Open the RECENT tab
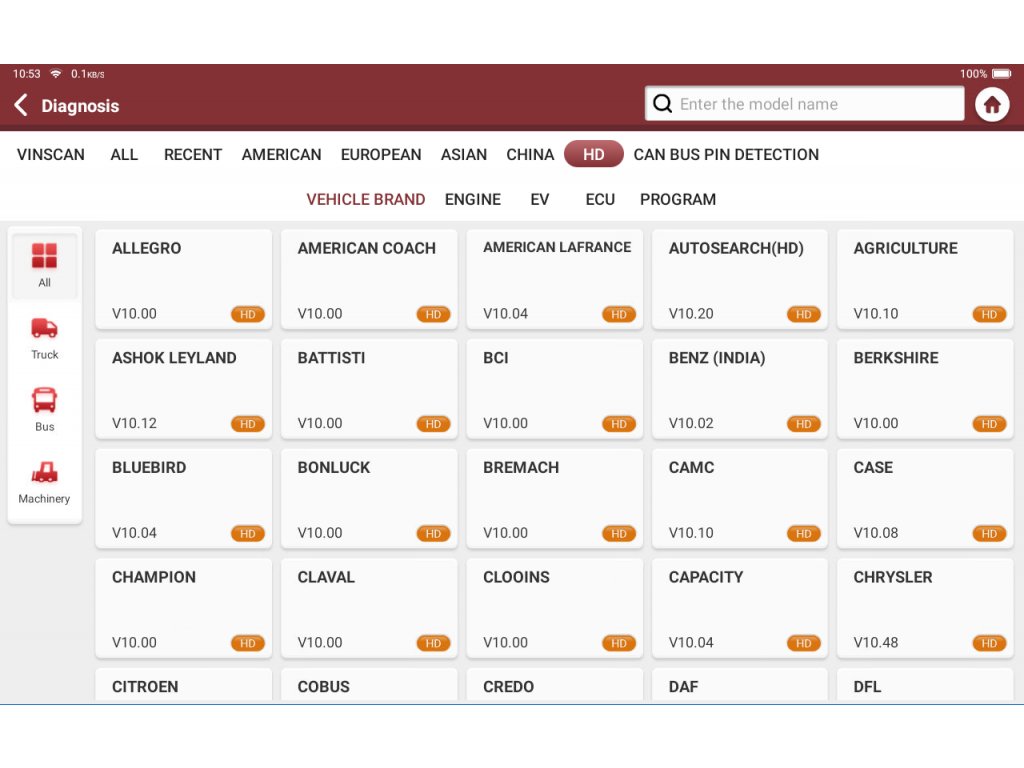The height and width of the screenshot is (768, 1024). click(x=193, y=155)
